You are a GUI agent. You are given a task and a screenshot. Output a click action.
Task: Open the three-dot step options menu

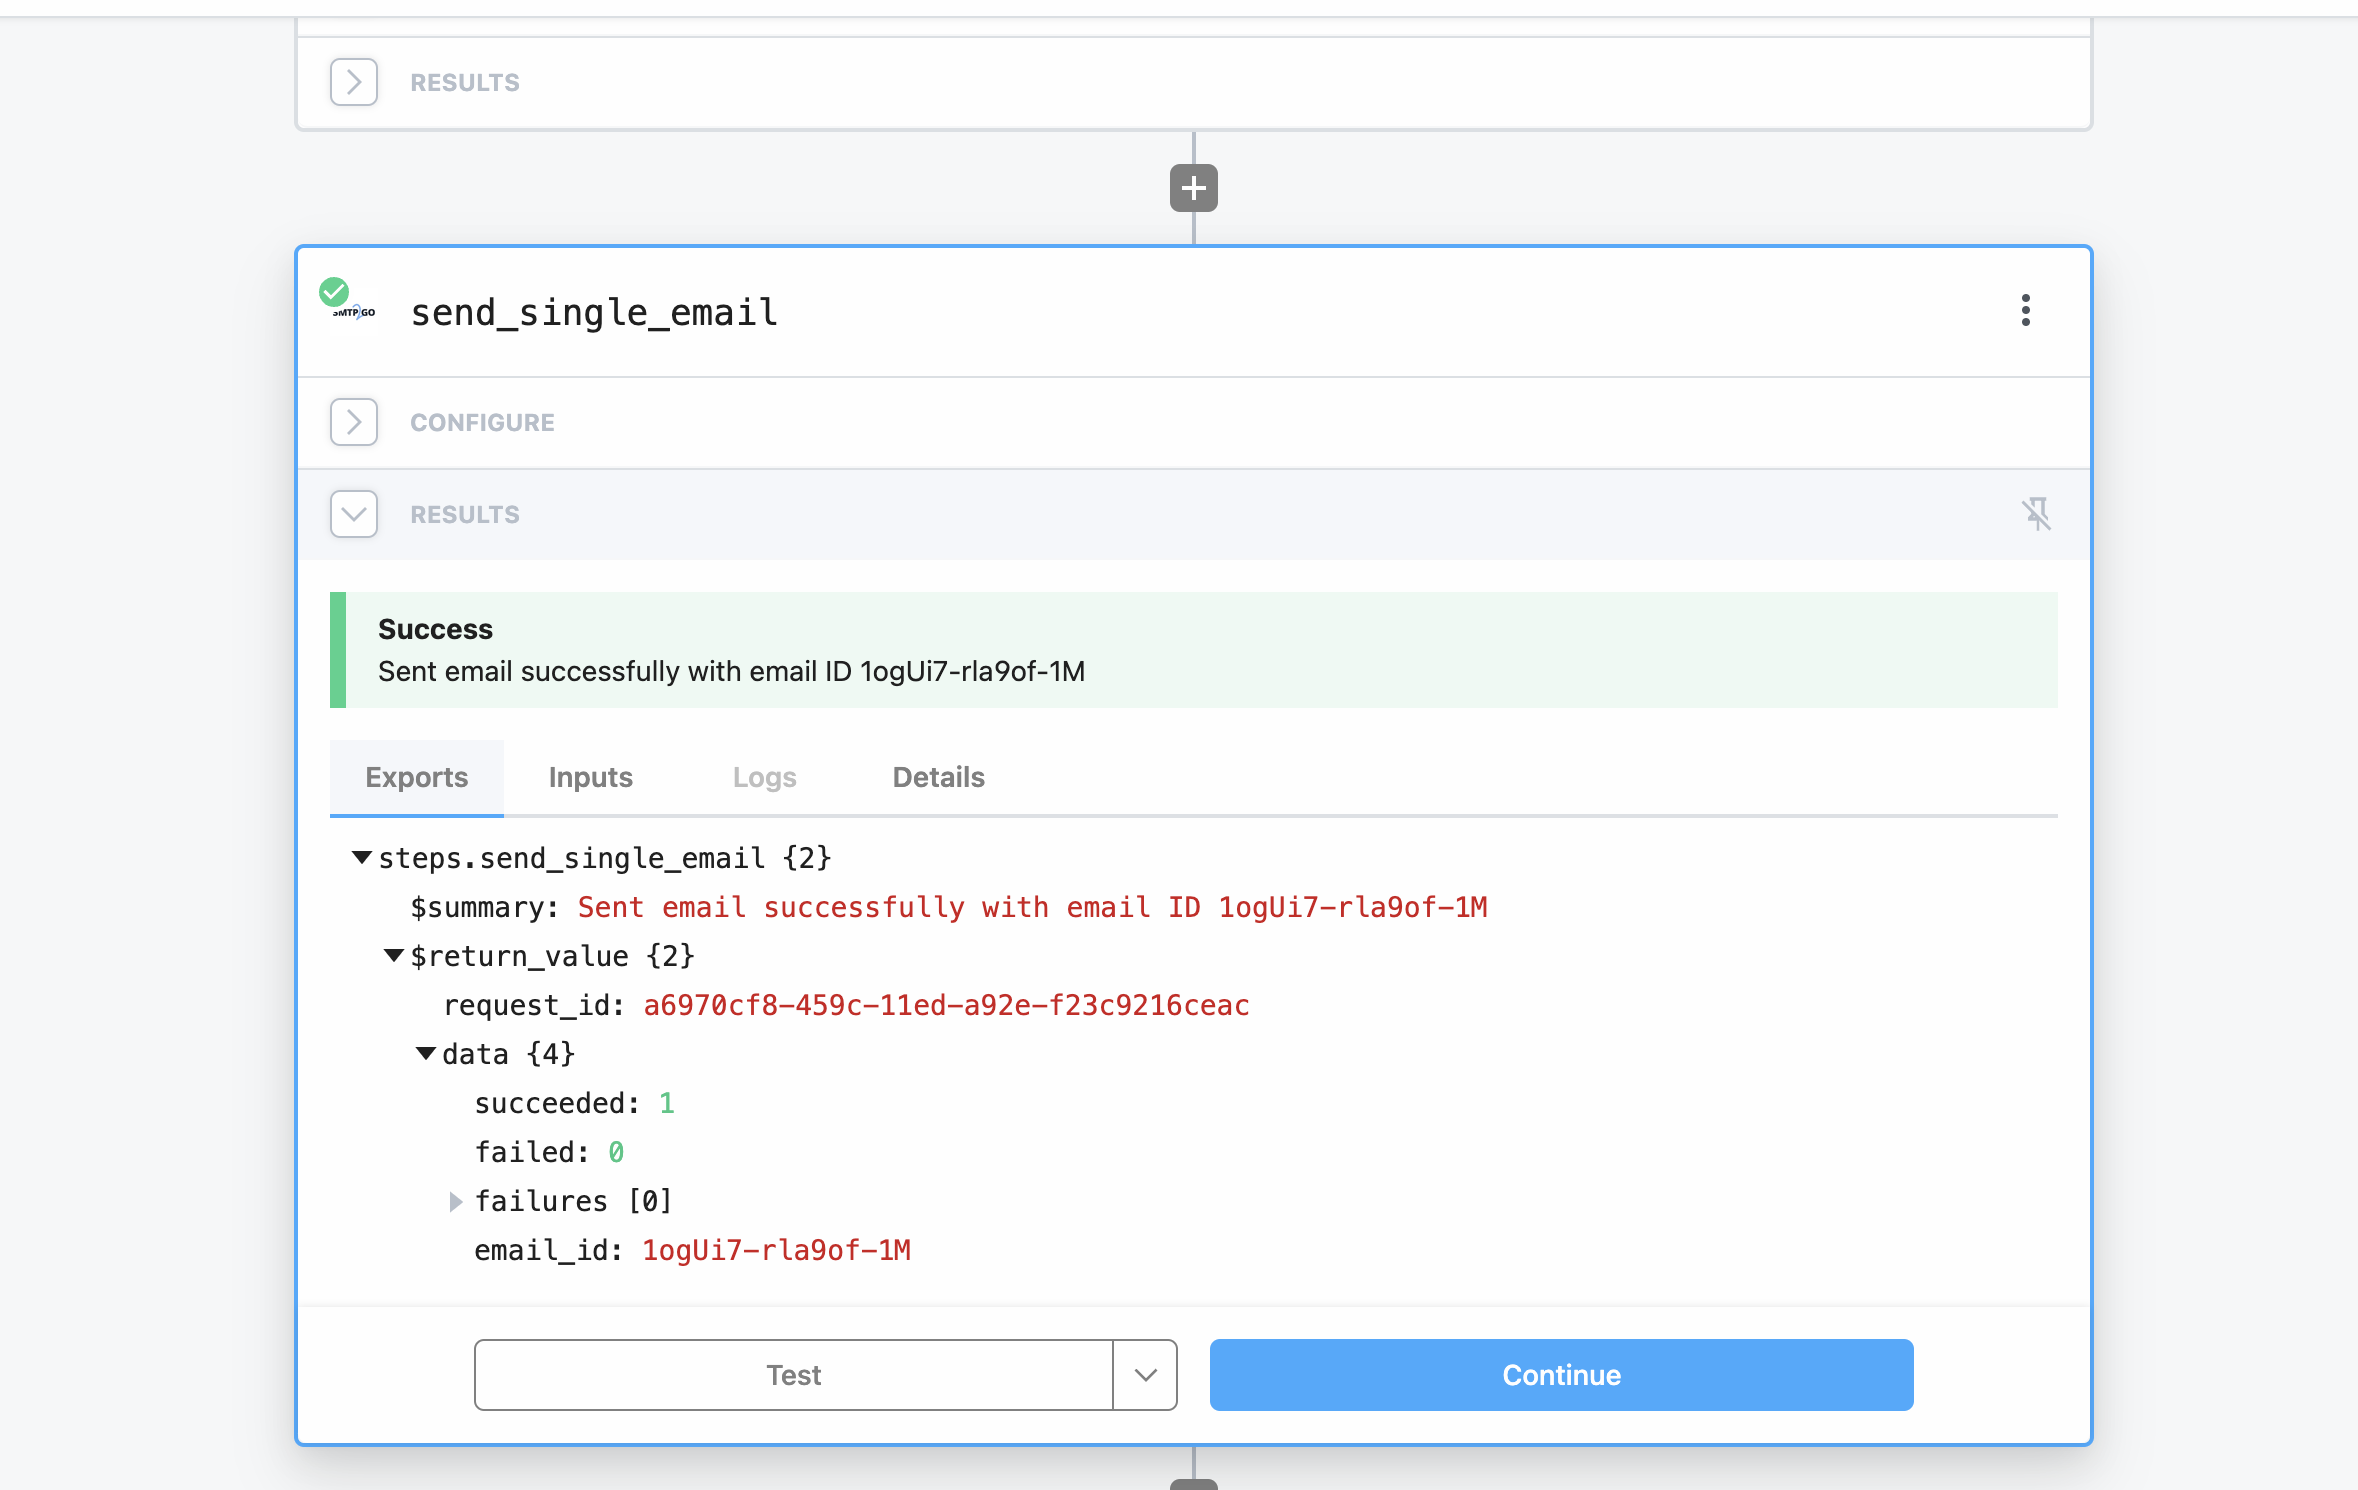tap(2025, 310)
